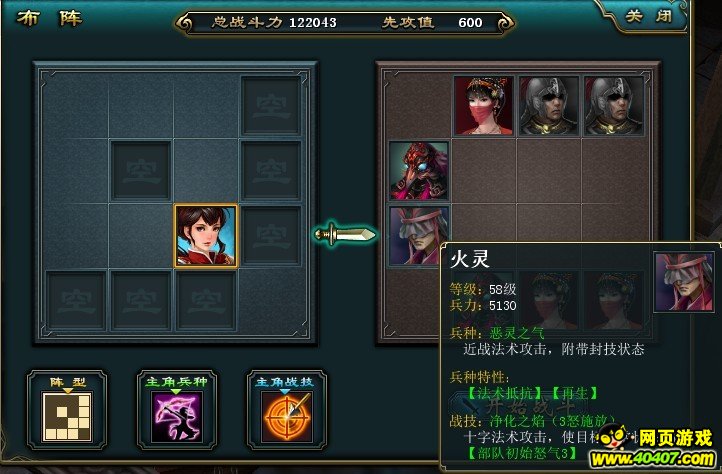722x474 pixels.
Task: Select the first helmeted soldier enemy portrait
Action: pos(549,106)
